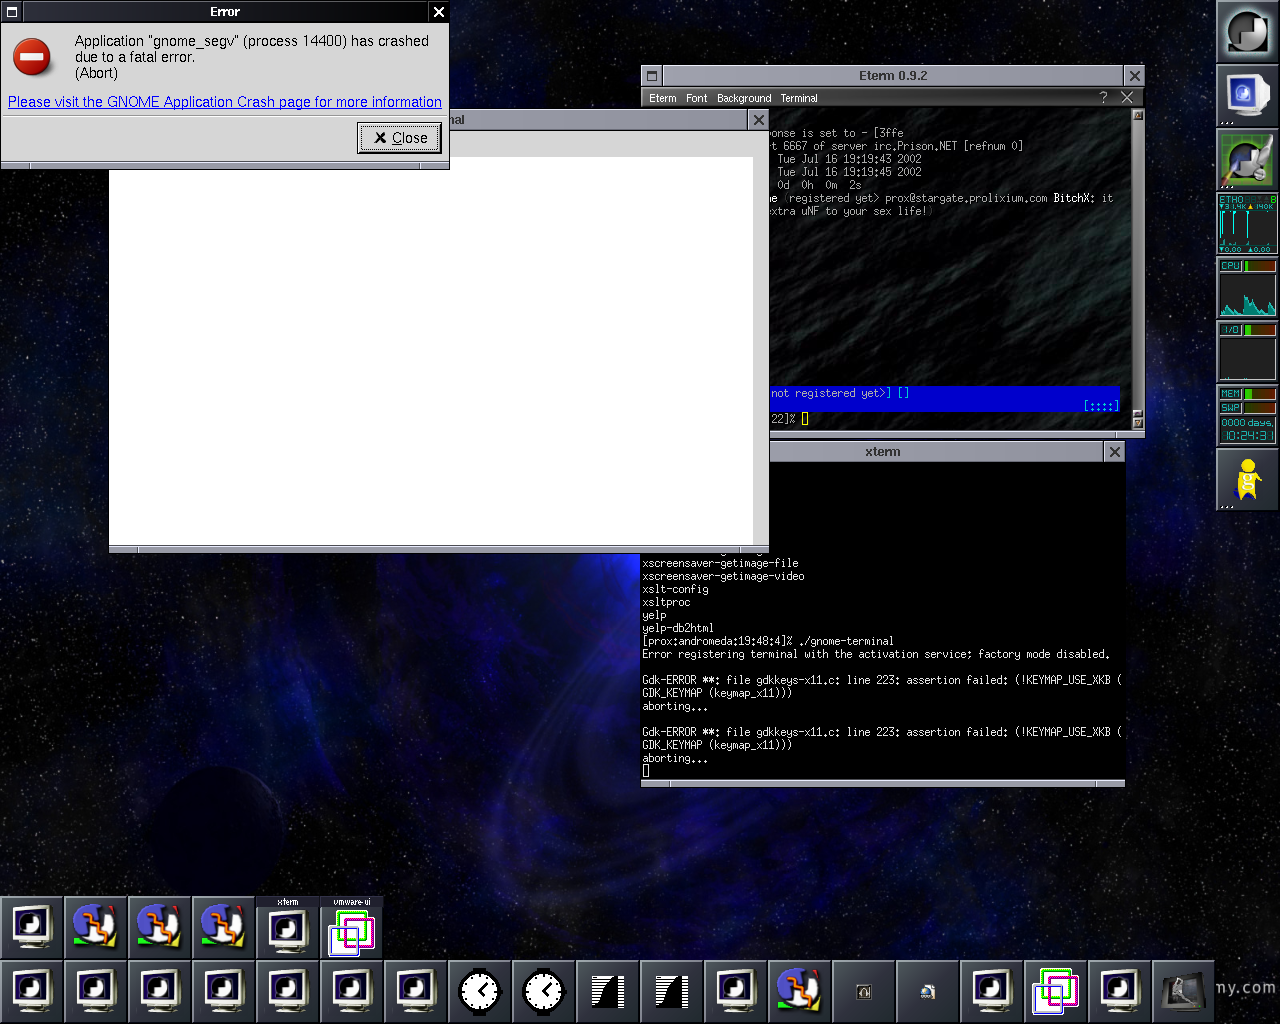Click the red stop icon in the Error dialog
Screen dimensions: 1280x1024
tap(32, 57)
